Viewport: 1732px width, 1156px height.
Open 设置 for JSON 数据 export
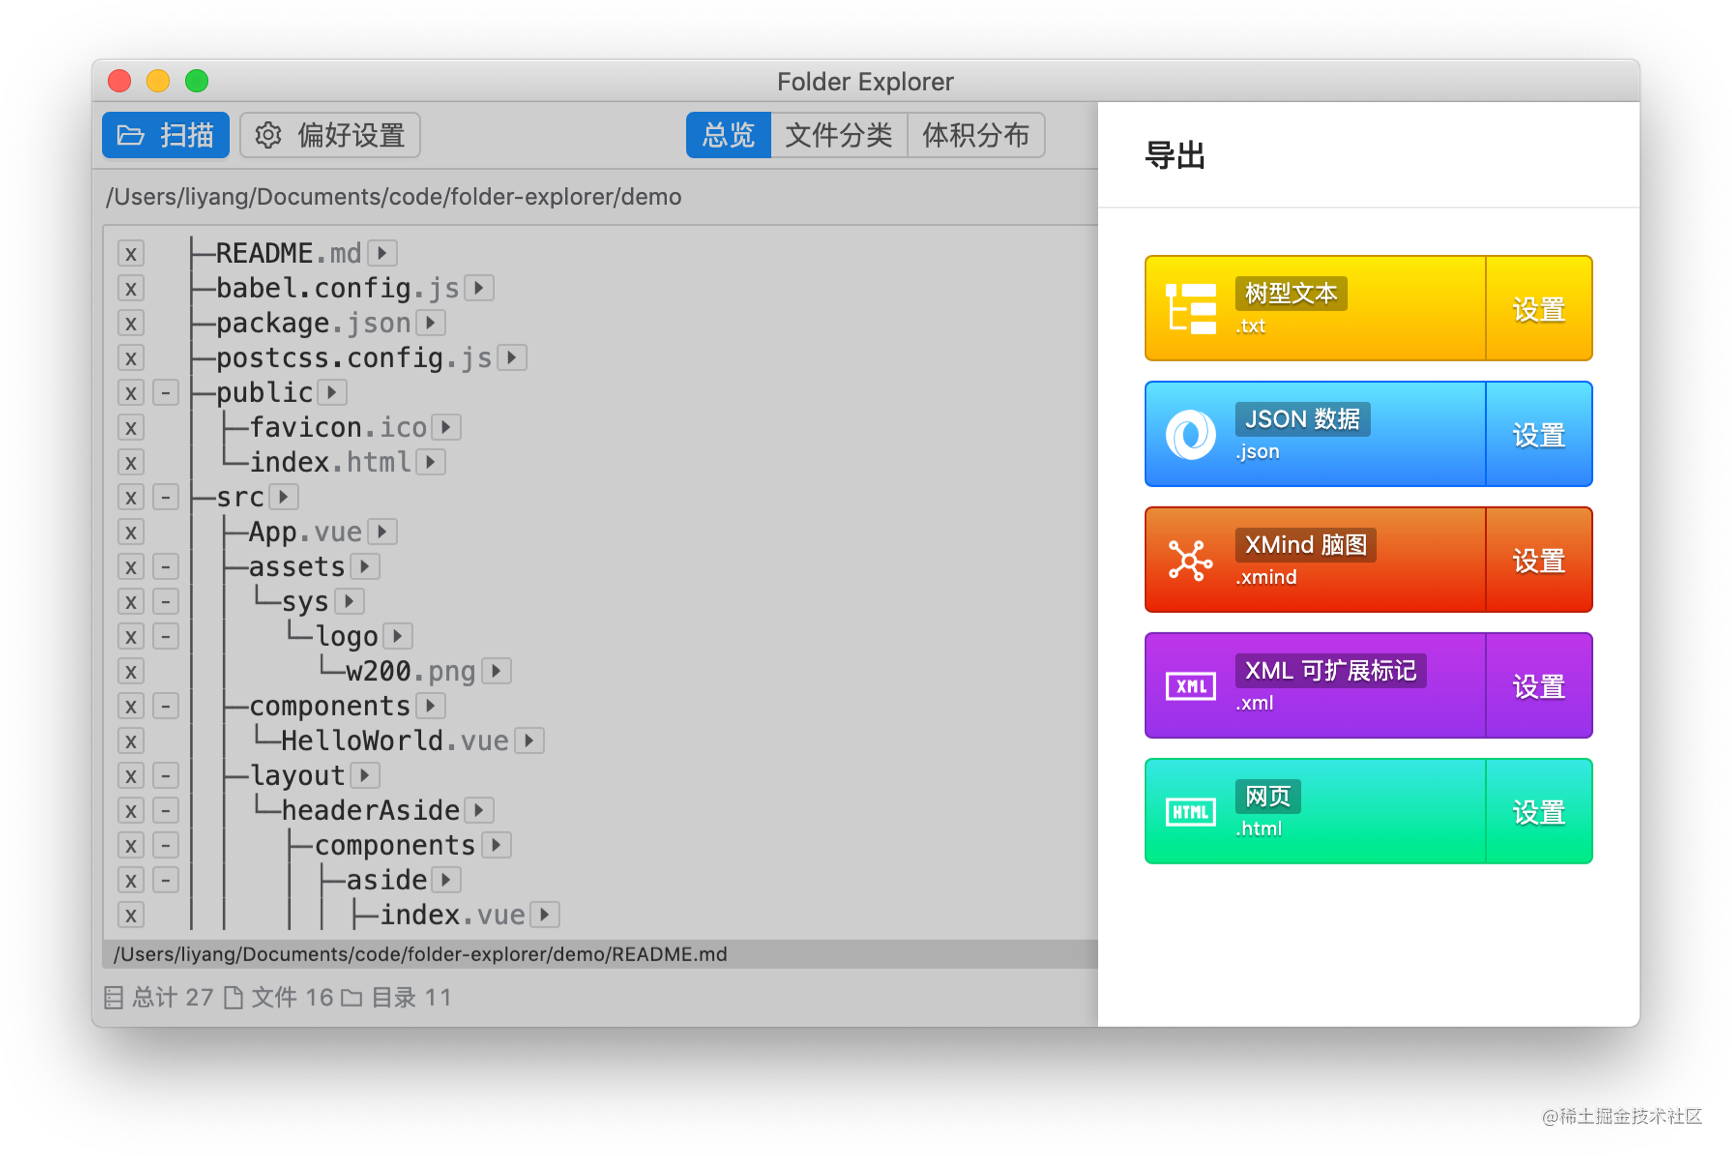pos(1539,434)
